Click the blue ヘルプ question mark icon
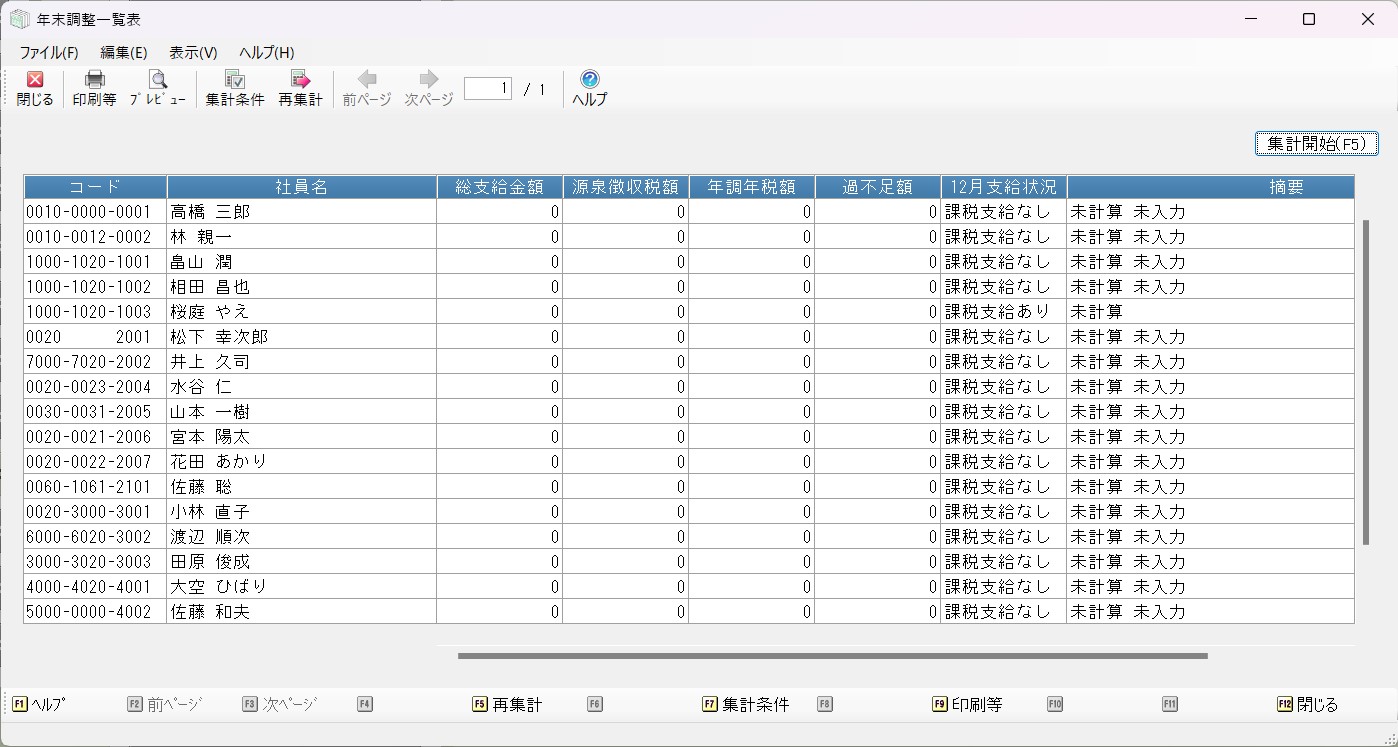Viewport: 1398px width, 747px height. 590,80
